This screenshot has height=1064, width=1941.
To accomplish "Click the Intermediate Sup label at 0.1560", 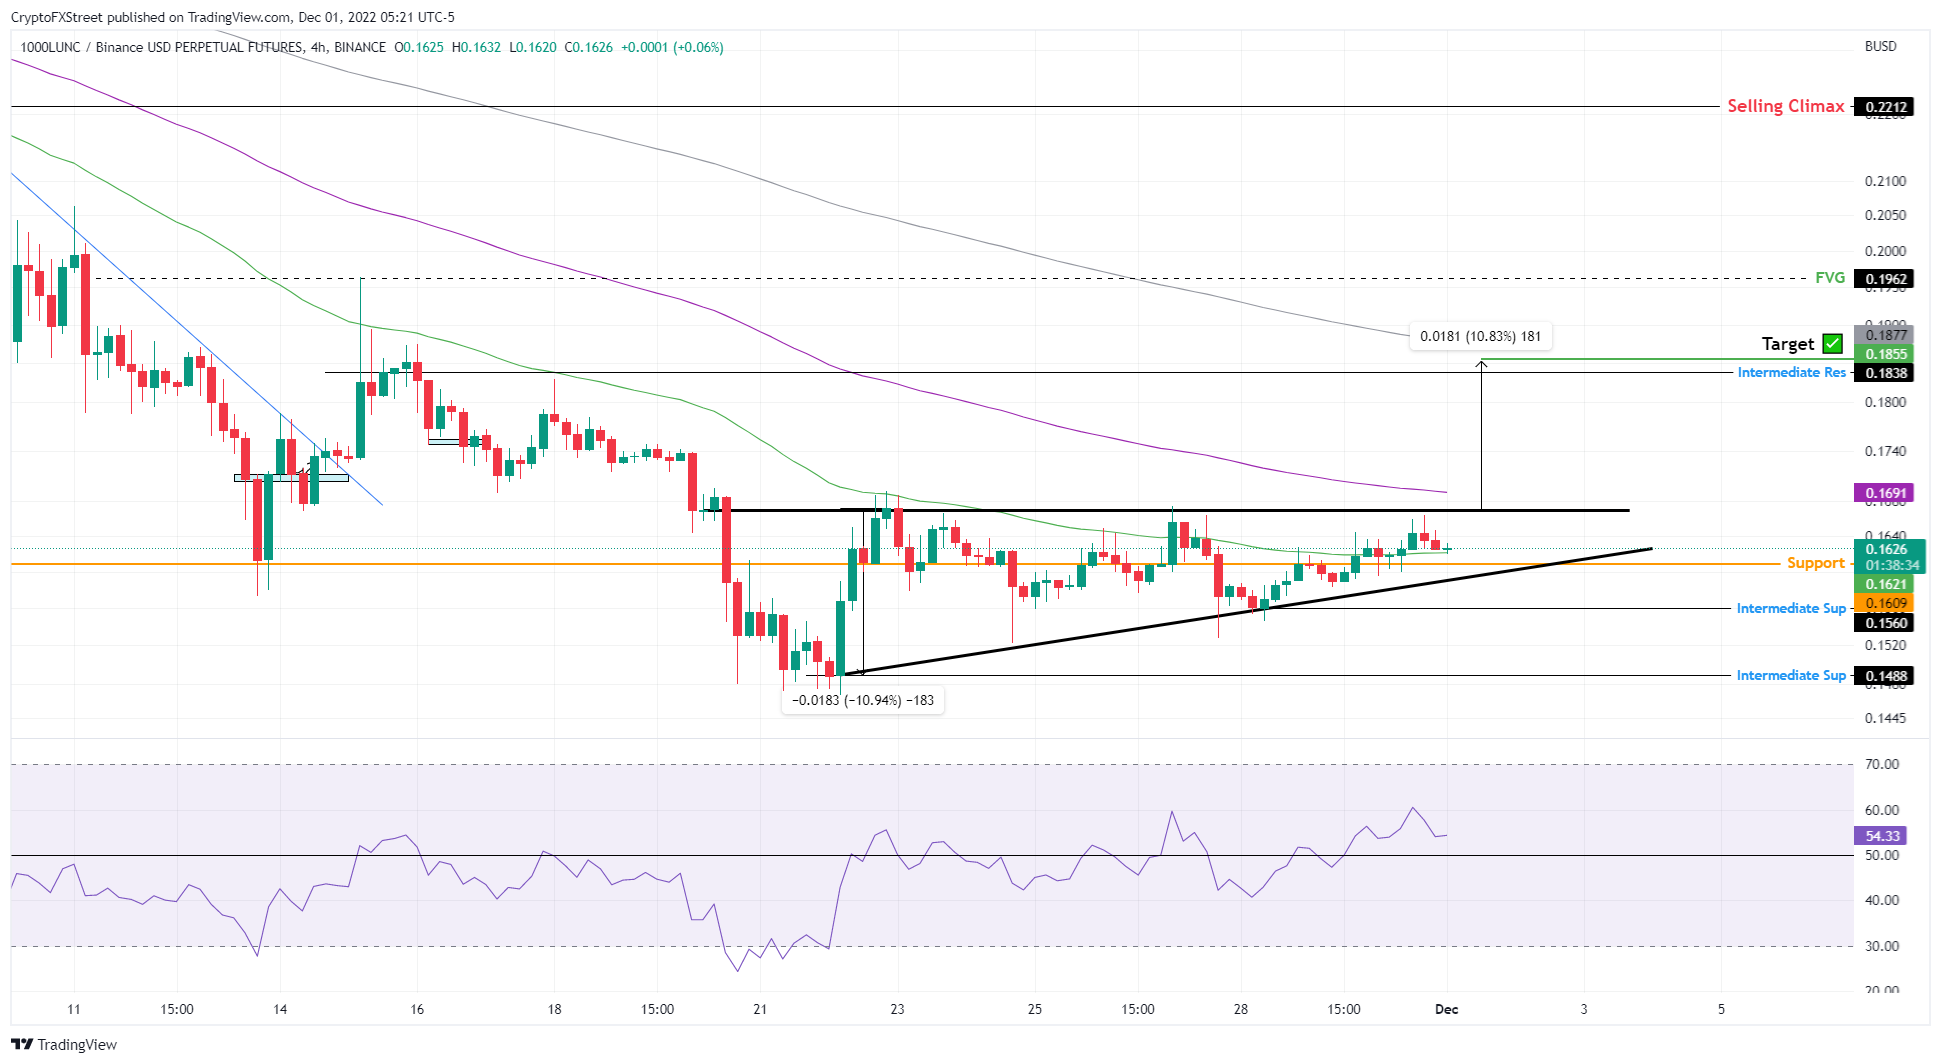I will pyautogui.click(x=1791, y=608).
